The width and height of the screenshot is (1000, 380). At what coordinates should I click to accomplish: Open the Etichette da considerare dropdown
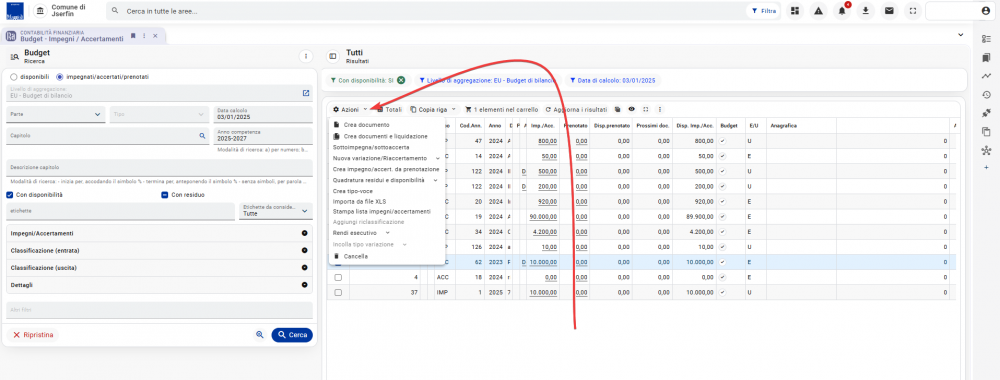(x=276, y=211)
